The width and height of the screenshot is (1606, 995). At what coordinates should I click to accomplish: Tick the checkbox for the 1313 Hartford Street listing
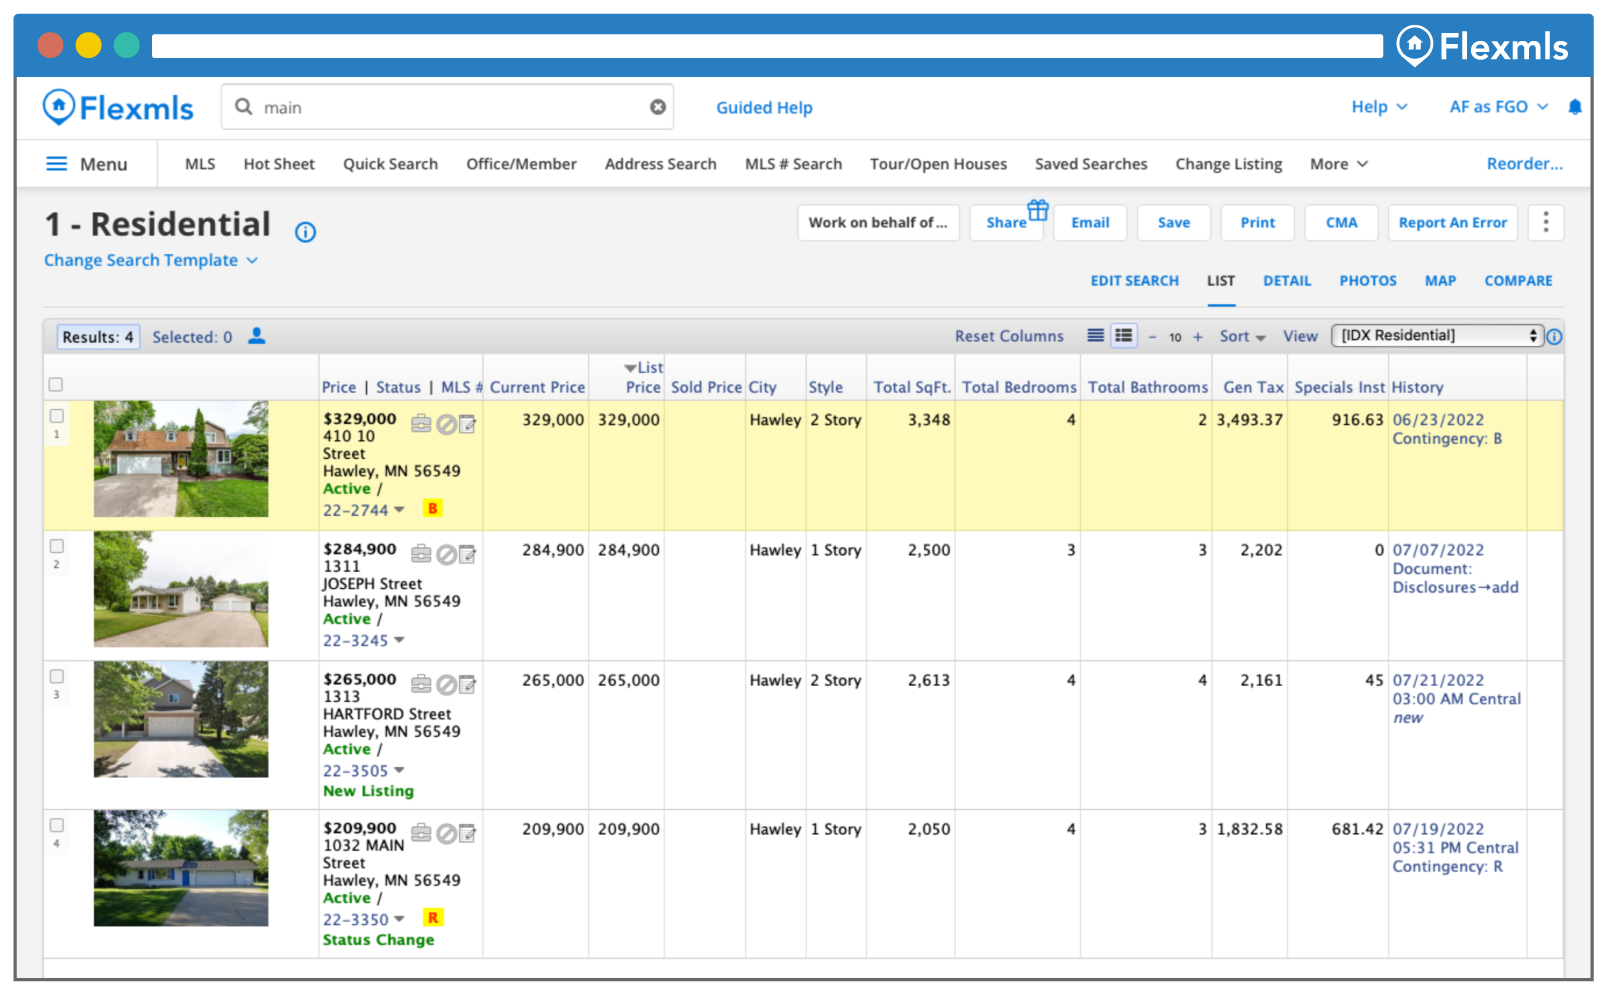tap(57, 676)
